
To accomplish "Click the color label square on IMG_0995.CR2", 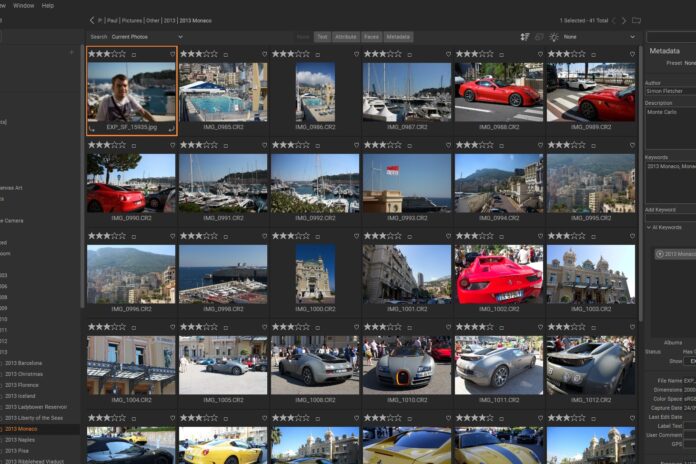I will click(593, 146).
